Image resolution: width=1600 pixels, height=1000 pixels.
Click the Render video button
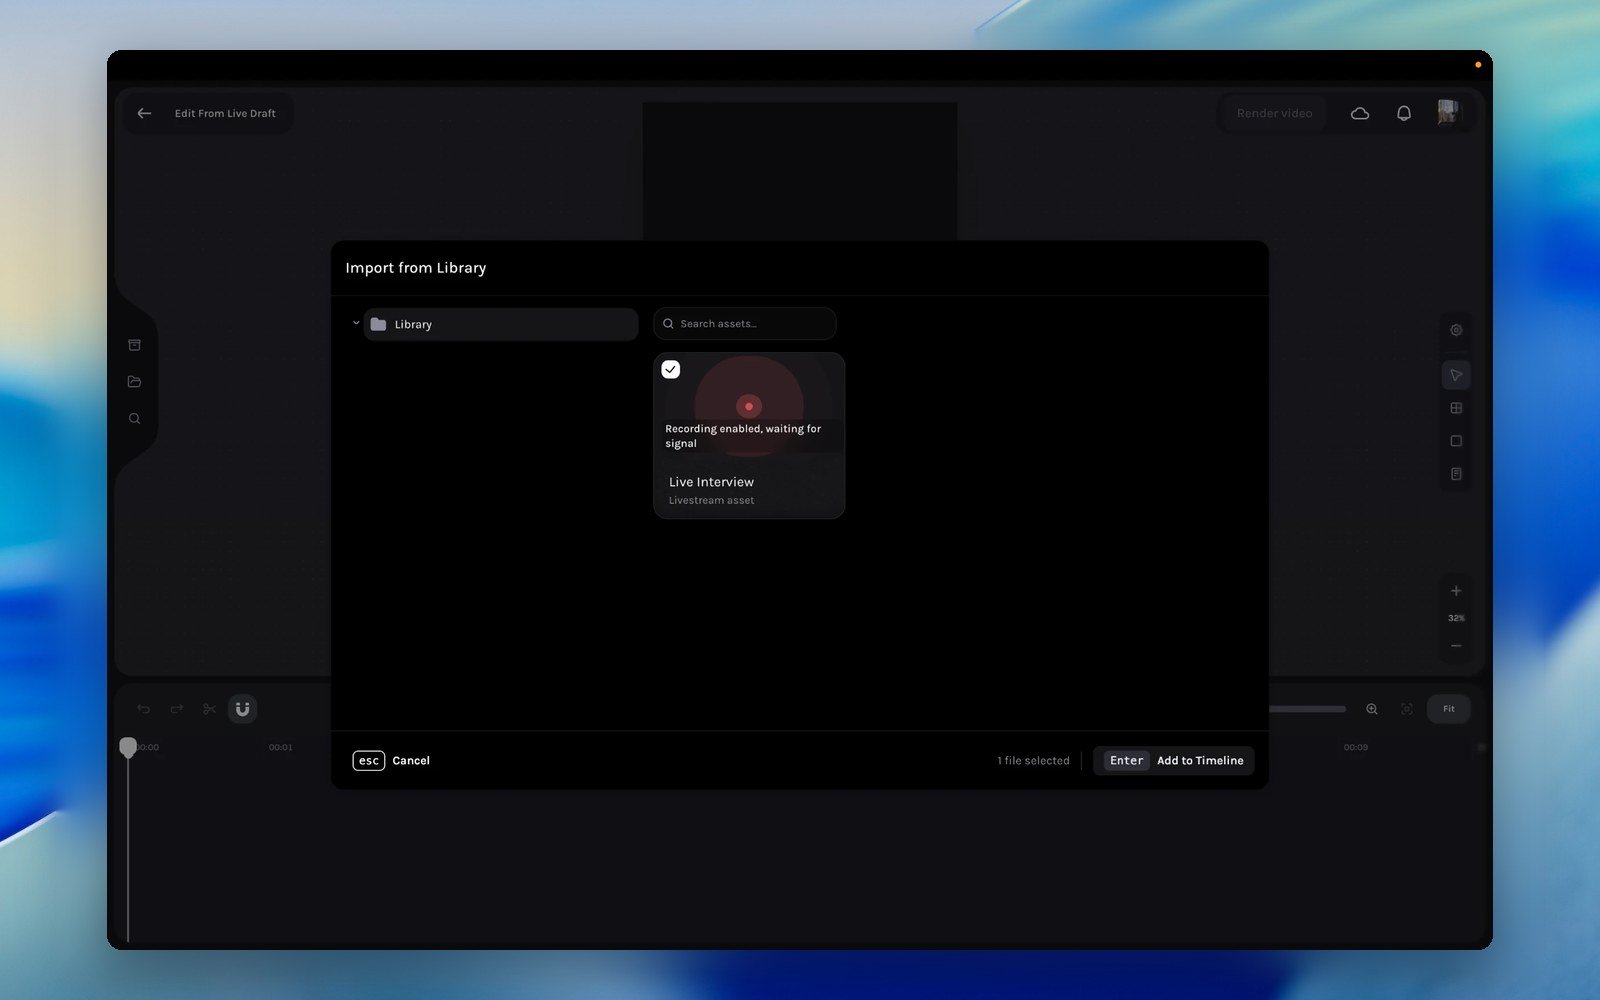coord(1274,113)
